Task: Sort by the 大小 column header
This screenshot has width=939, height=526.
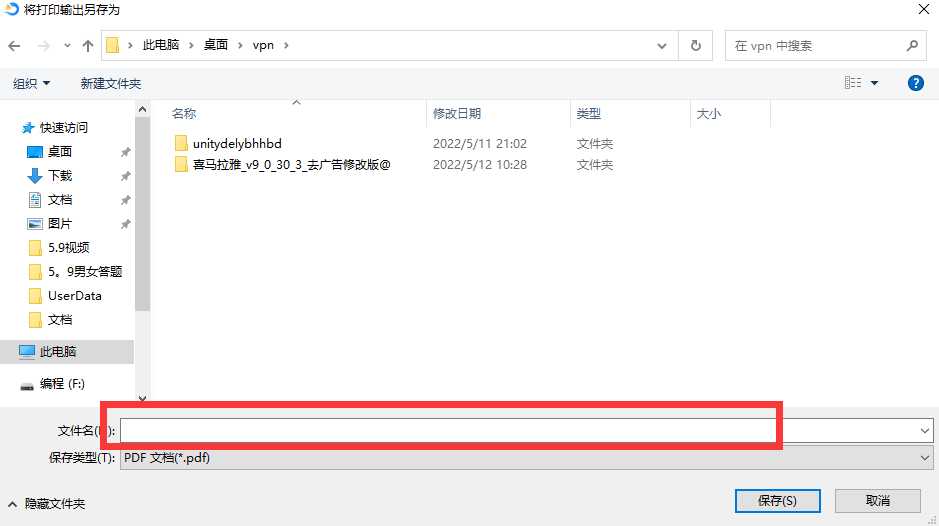Action: pos(708,113)
